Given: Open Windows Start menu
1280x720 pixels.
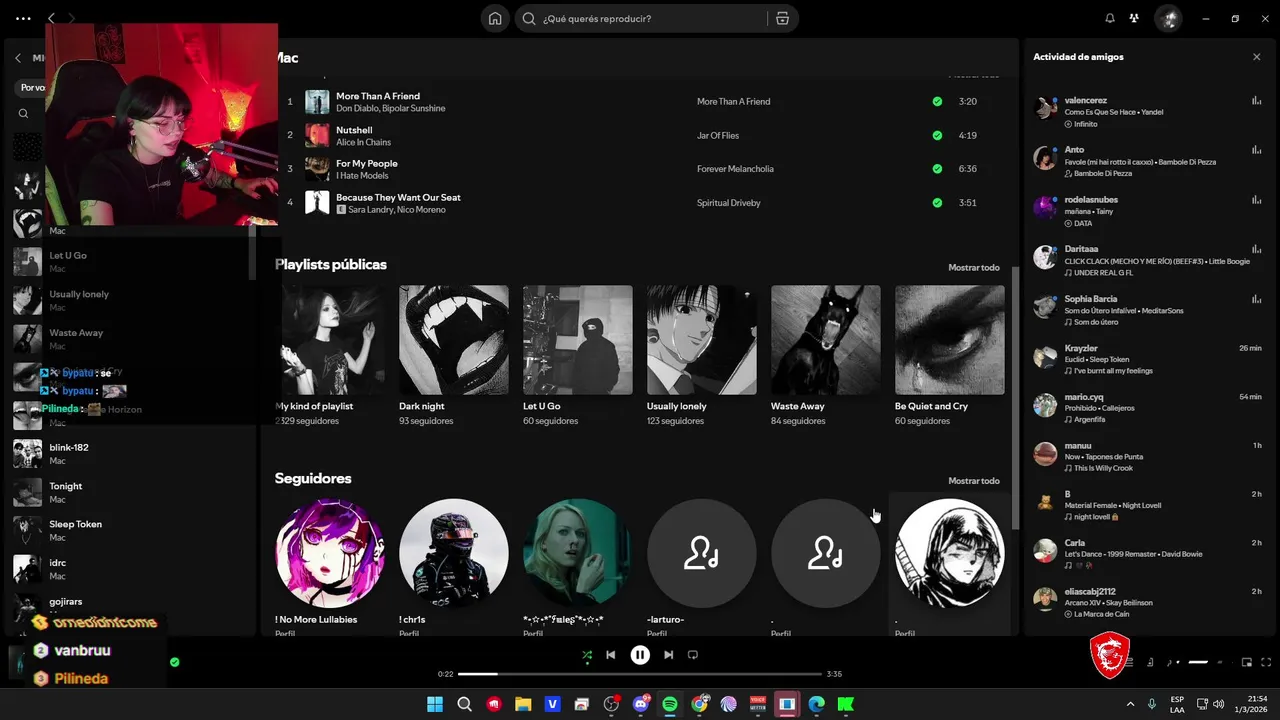Looking at the screenshot, I should click(x=435, y=704).
